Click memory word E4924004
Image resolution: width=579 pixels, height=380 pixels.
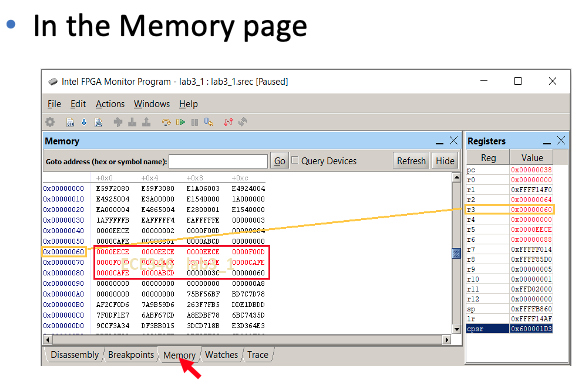click(248, 188)
